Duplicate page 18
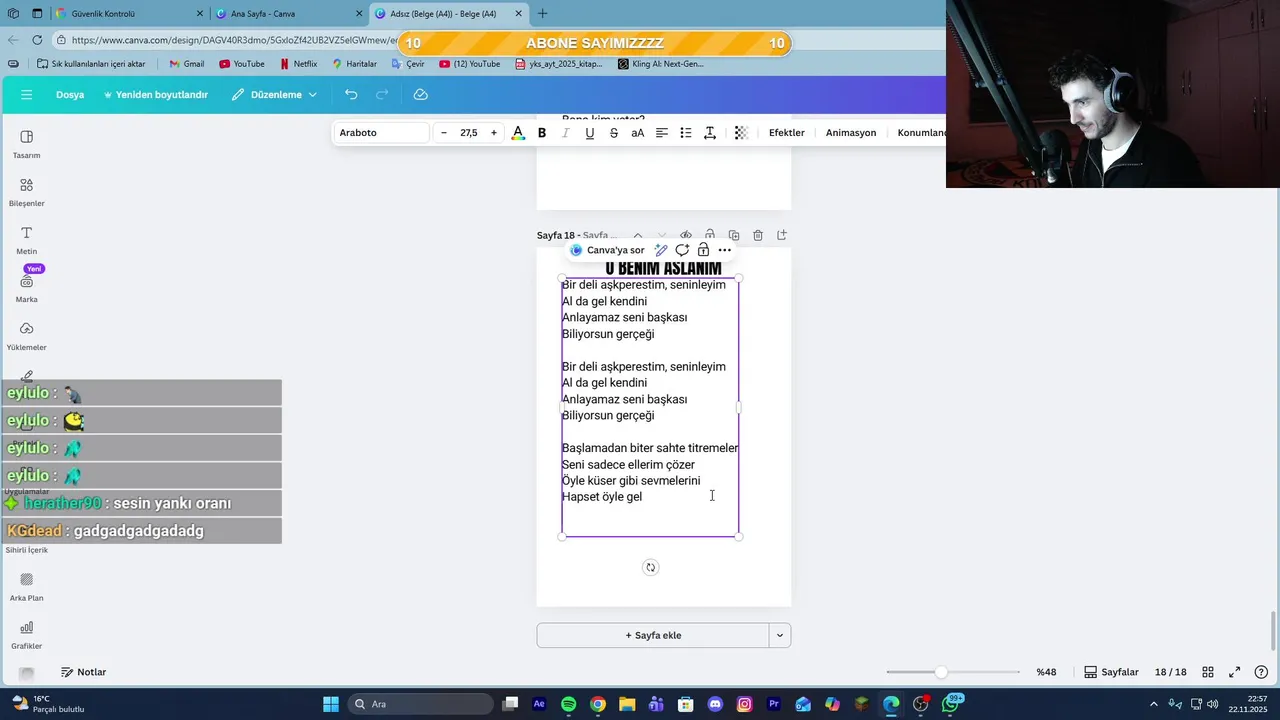Image resolution: width=1280 pixels, height=720 pixels. click(x=734, y=236)
